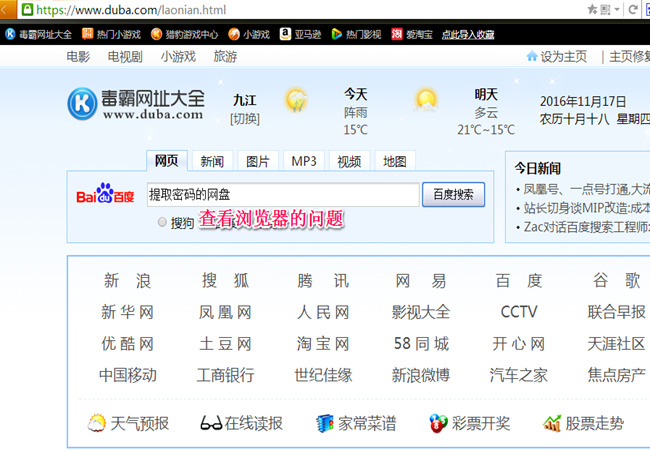Open the 腾讯 site link
The image size is (650, 450).
[323, 281]
